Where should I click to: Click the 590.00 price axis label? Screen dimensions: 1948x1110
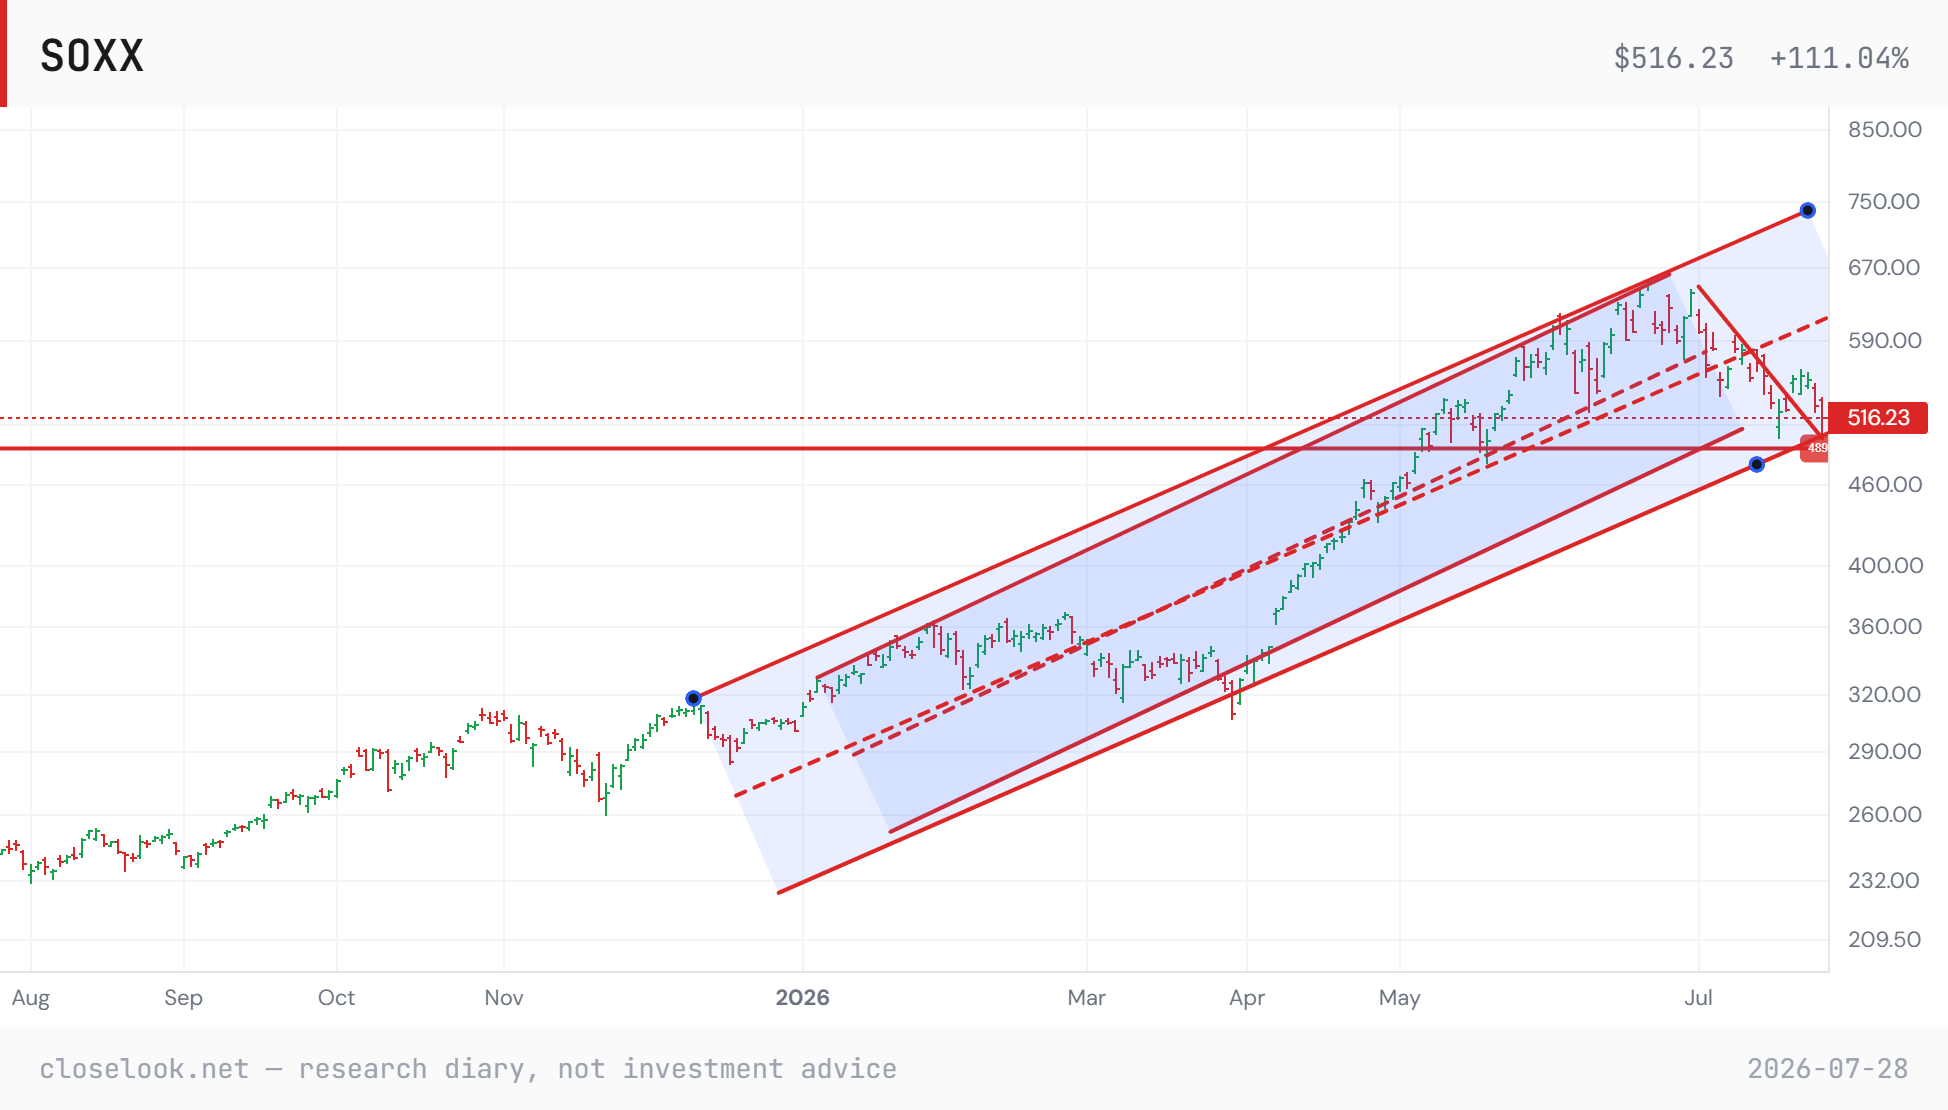[x=1884, y=340]
